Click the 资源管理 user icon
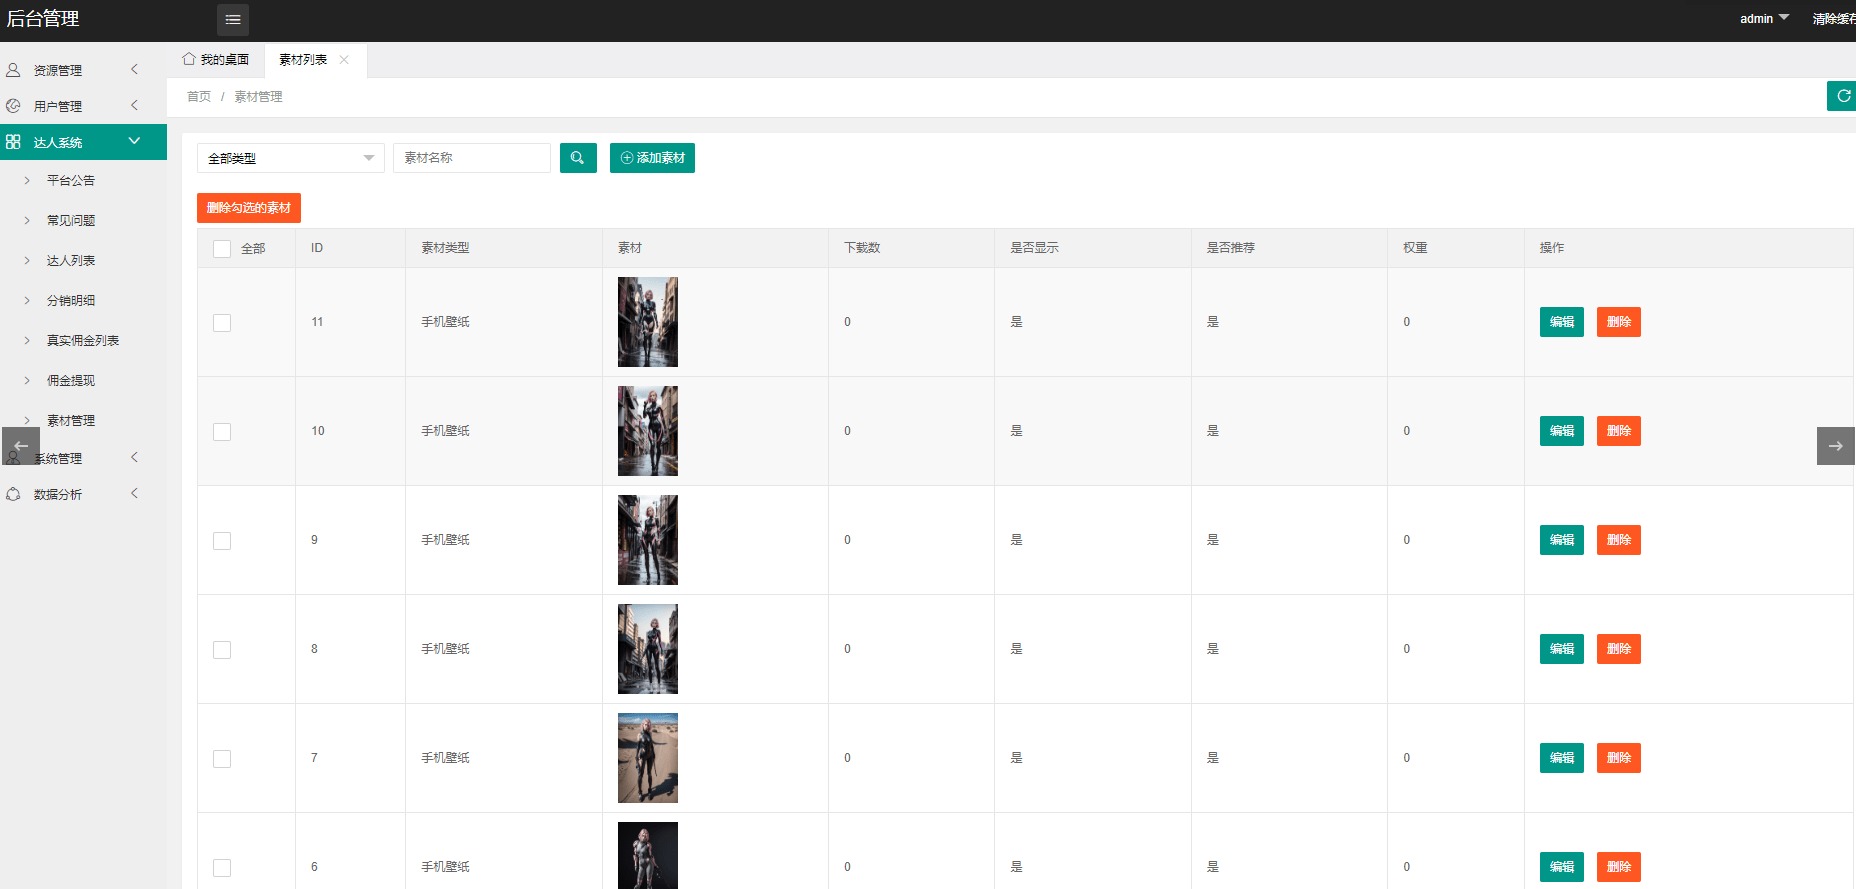Viewport: 1856px width, 889px height. 13,70
